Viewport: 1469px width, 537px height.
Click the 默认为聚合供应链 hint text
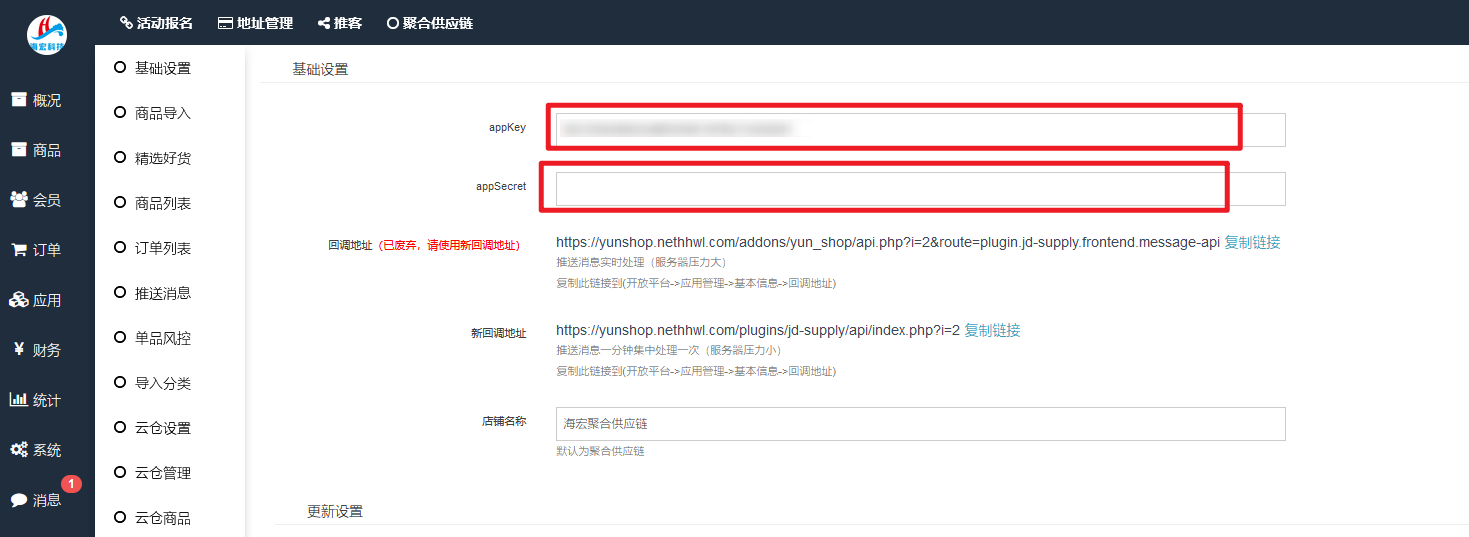pos(600,451)
